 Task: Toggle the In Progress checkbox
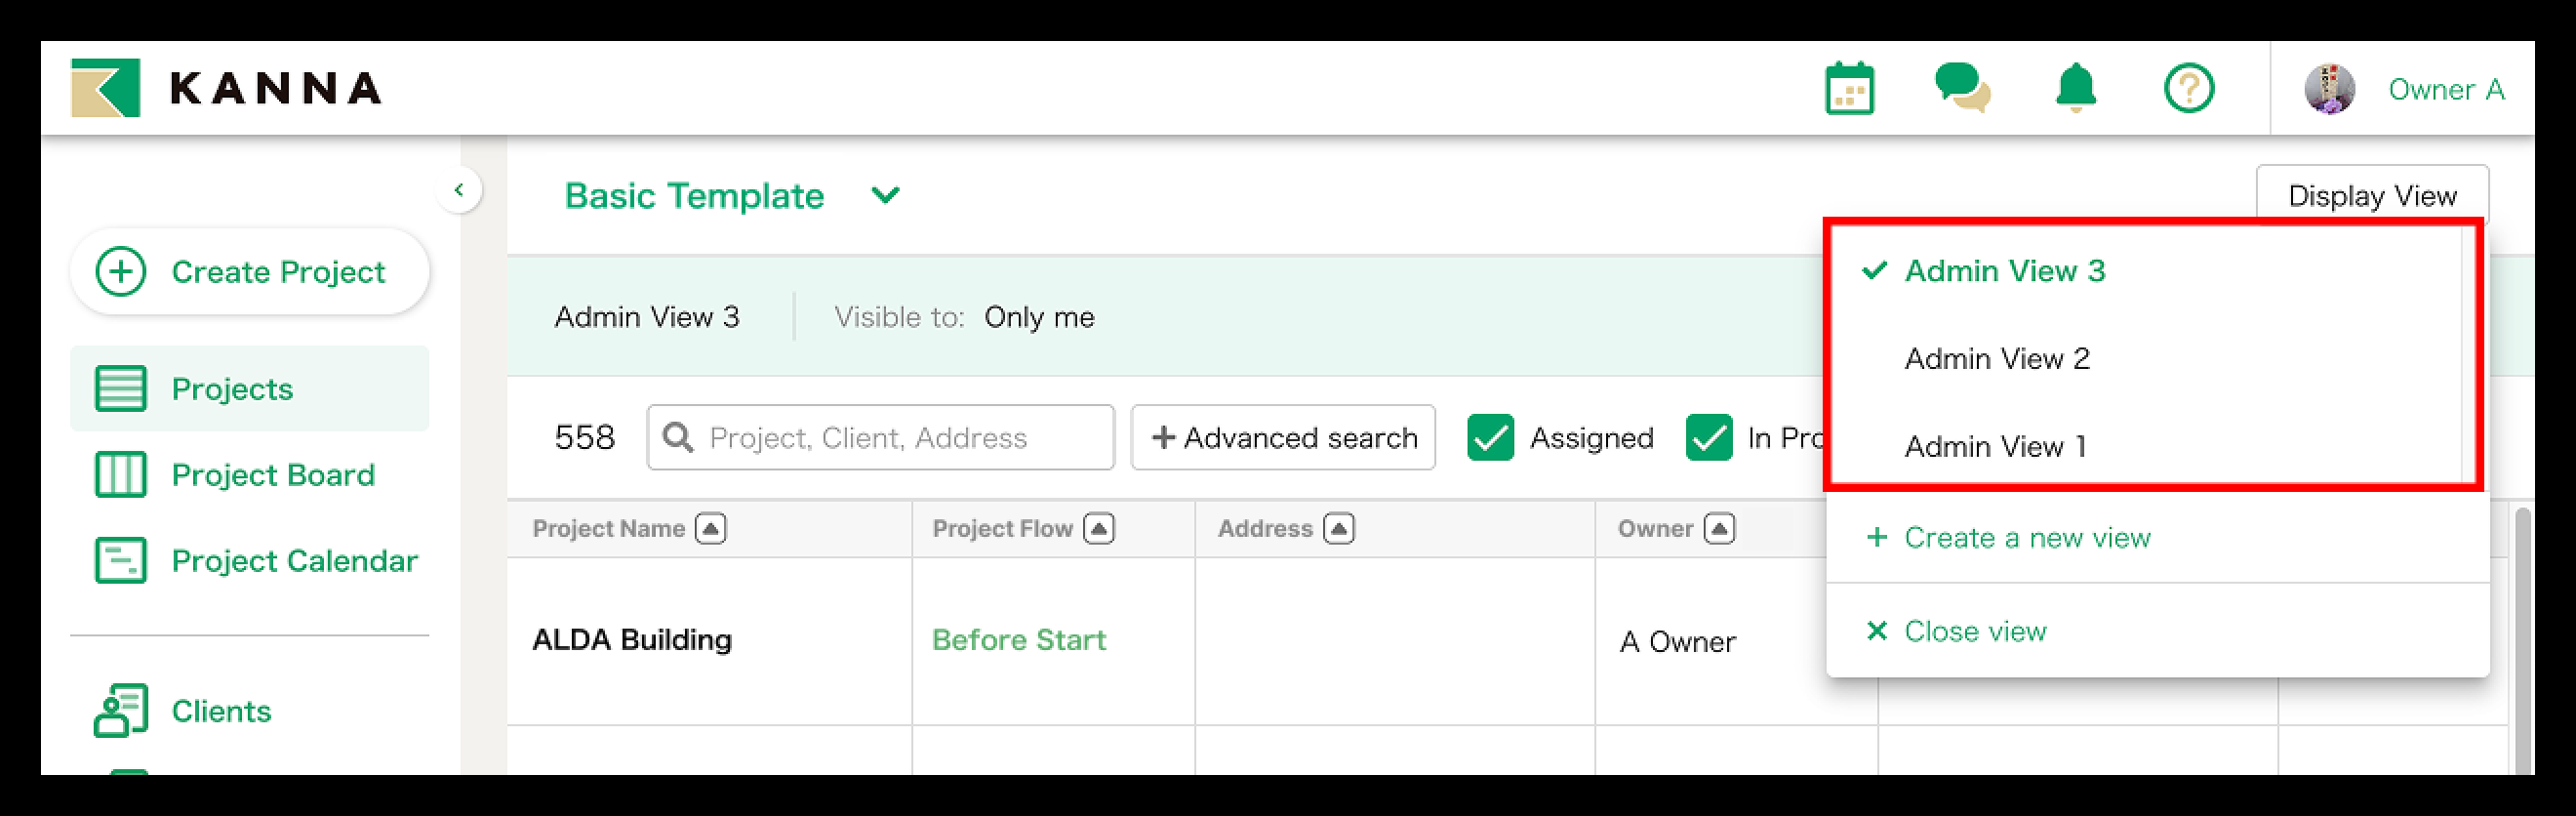1708,438
